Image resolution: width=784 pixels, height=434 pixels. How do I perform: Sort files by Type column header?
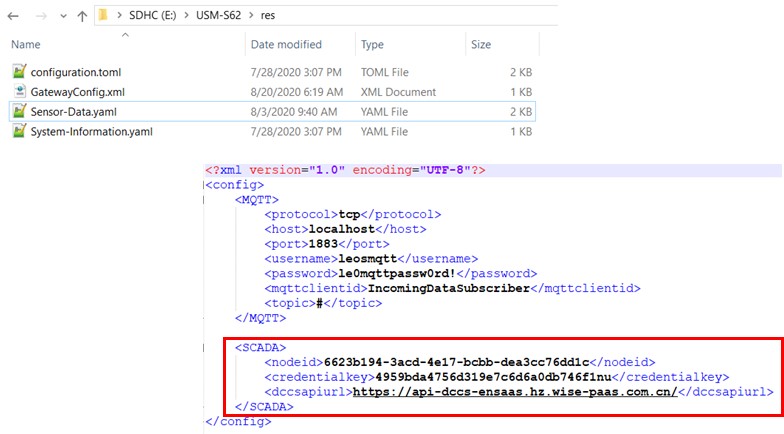373,45
